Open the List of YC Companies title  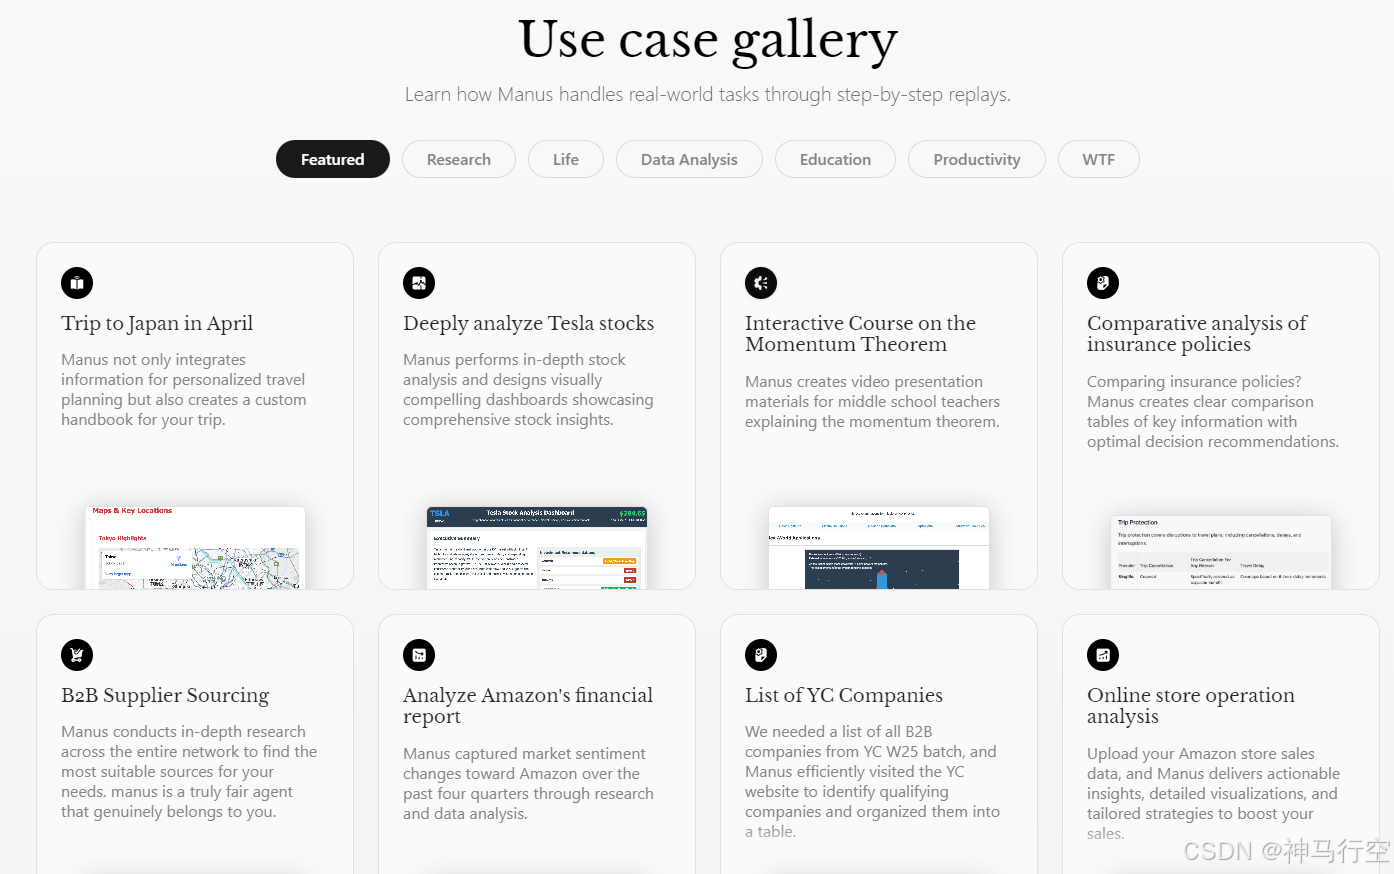(844, 695)
